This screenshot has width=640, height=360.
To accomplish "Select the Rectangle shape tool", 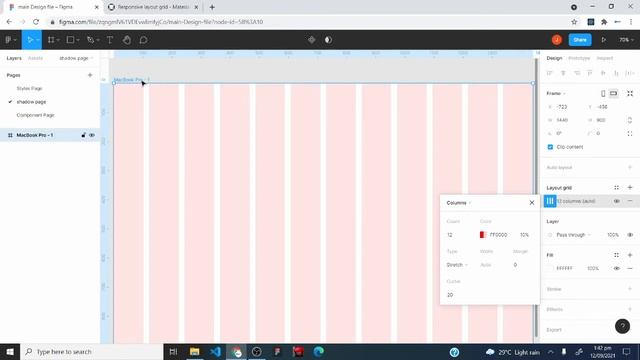I will click(71, 40).
